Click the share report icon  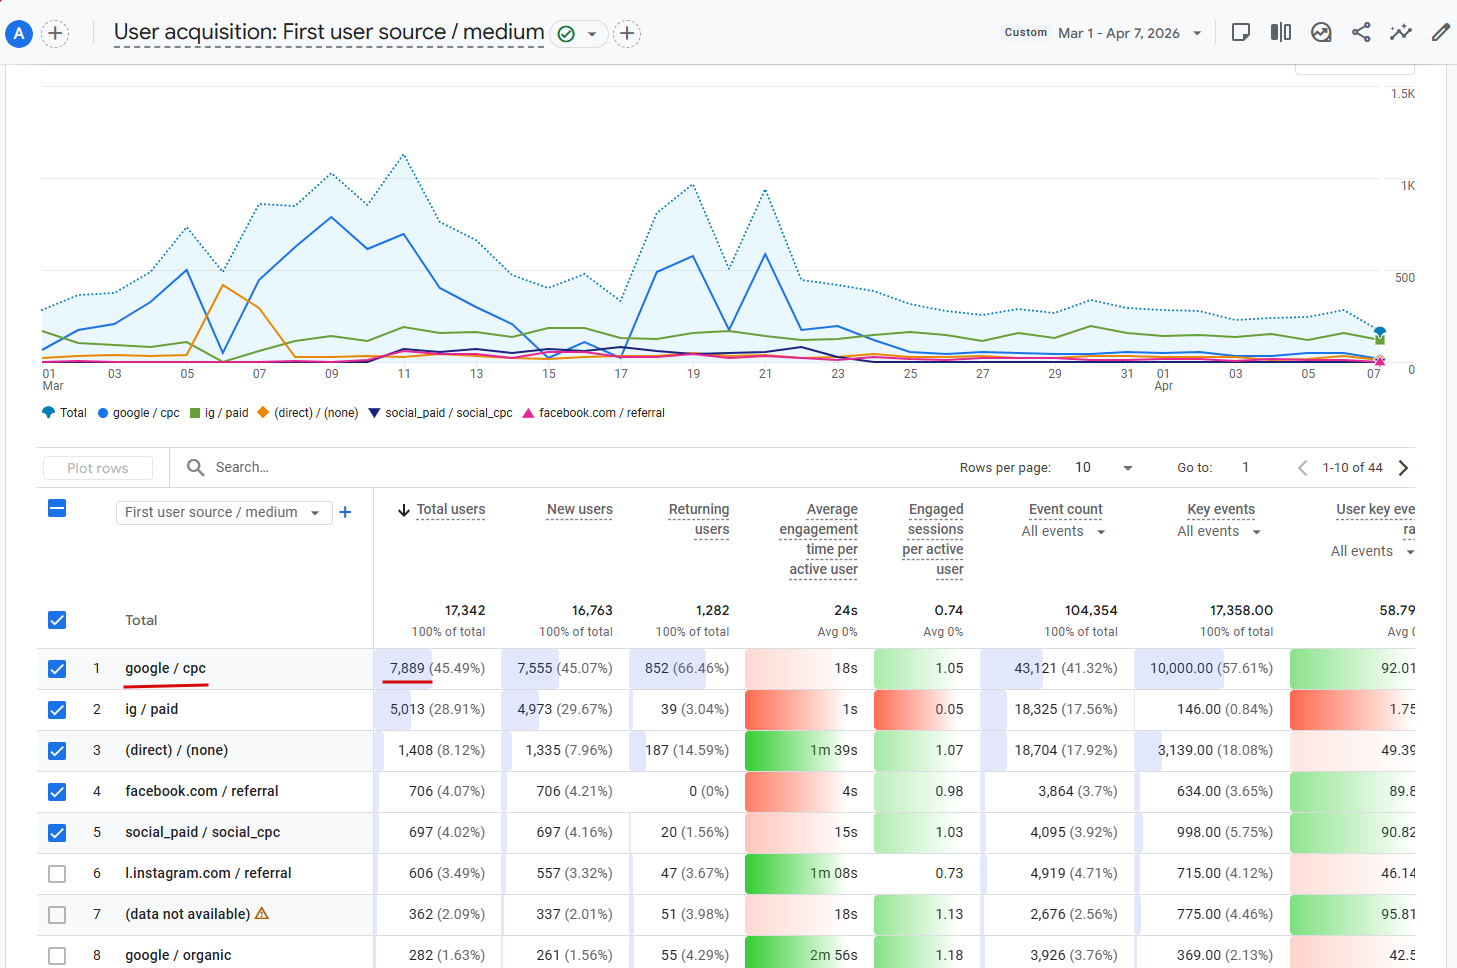(x=1361, y=33)
